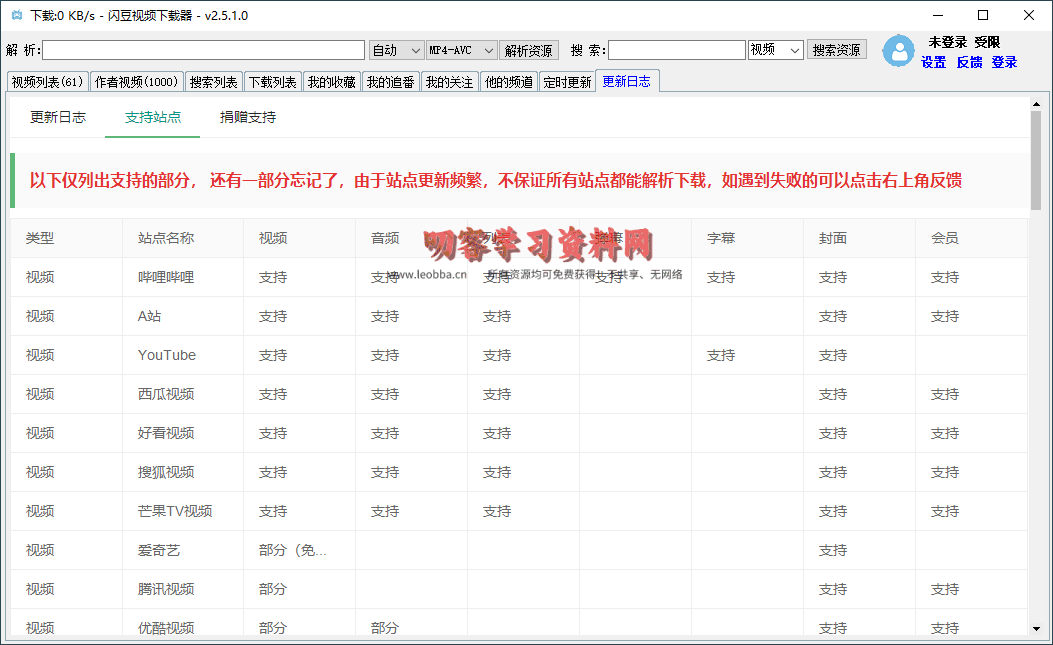Viewport: 1053px width, 645px height.
Task: Select the 捐赠支持 sub-tab
Action: pyautogui.click(x=248, y=118)
